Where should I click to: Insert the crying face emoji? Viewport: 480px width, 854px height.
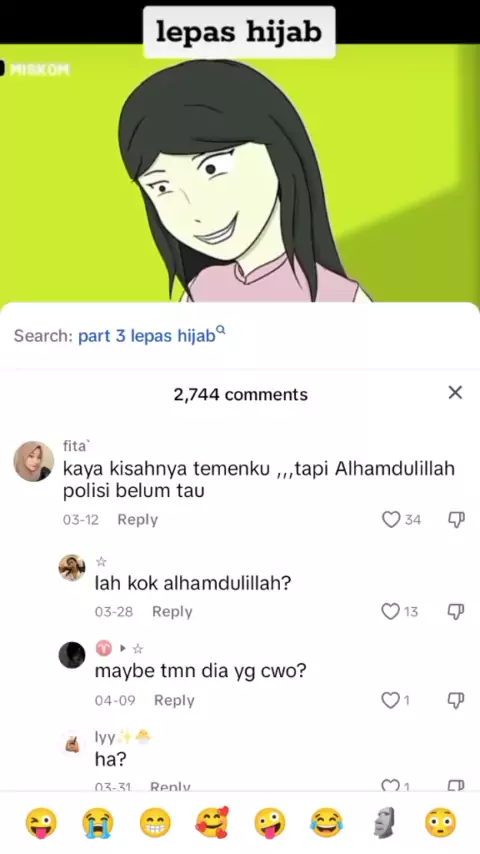coord(98,822)
